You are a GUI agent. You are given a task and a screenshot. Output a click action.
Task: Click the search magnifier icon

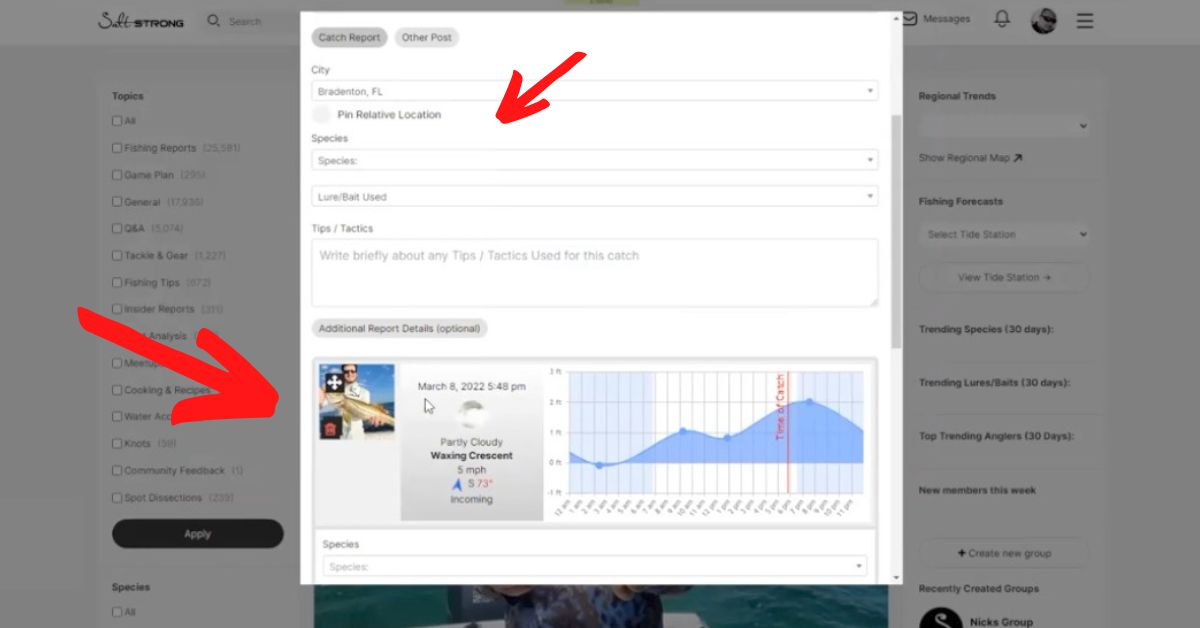213,20
